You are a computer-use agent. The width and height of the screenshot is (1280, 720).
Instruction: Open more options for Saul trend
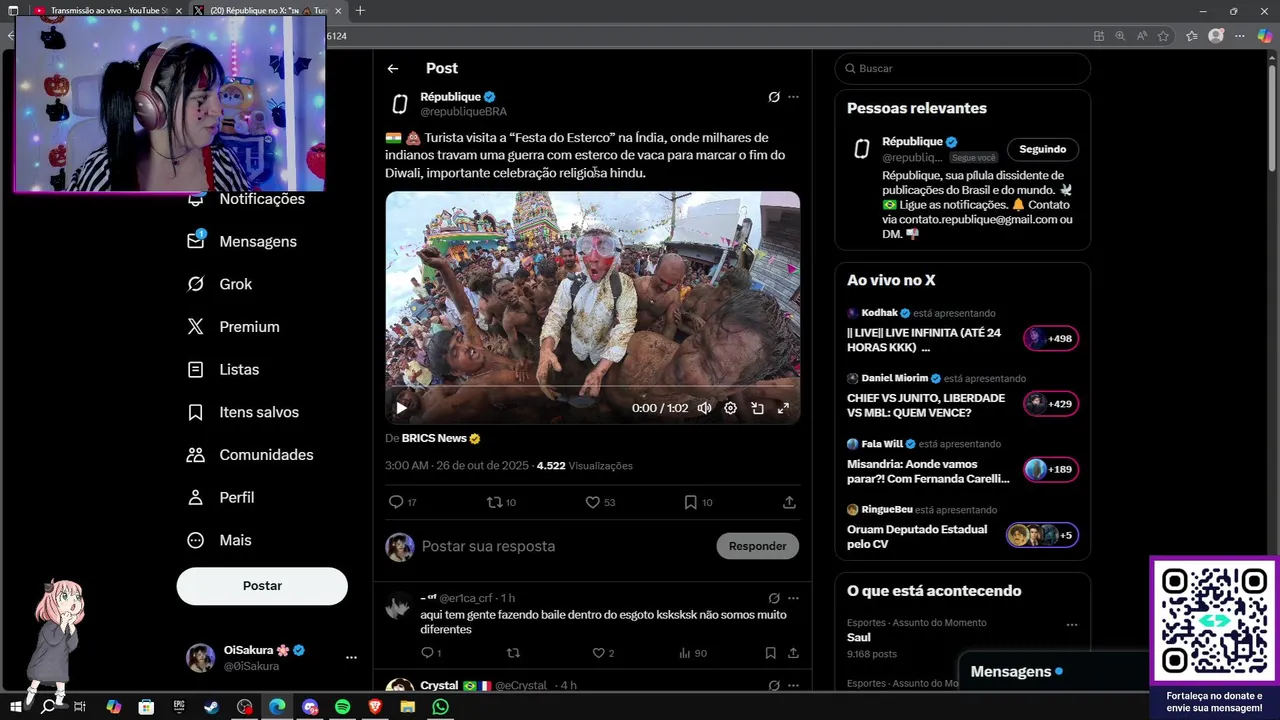(1072, 625)
